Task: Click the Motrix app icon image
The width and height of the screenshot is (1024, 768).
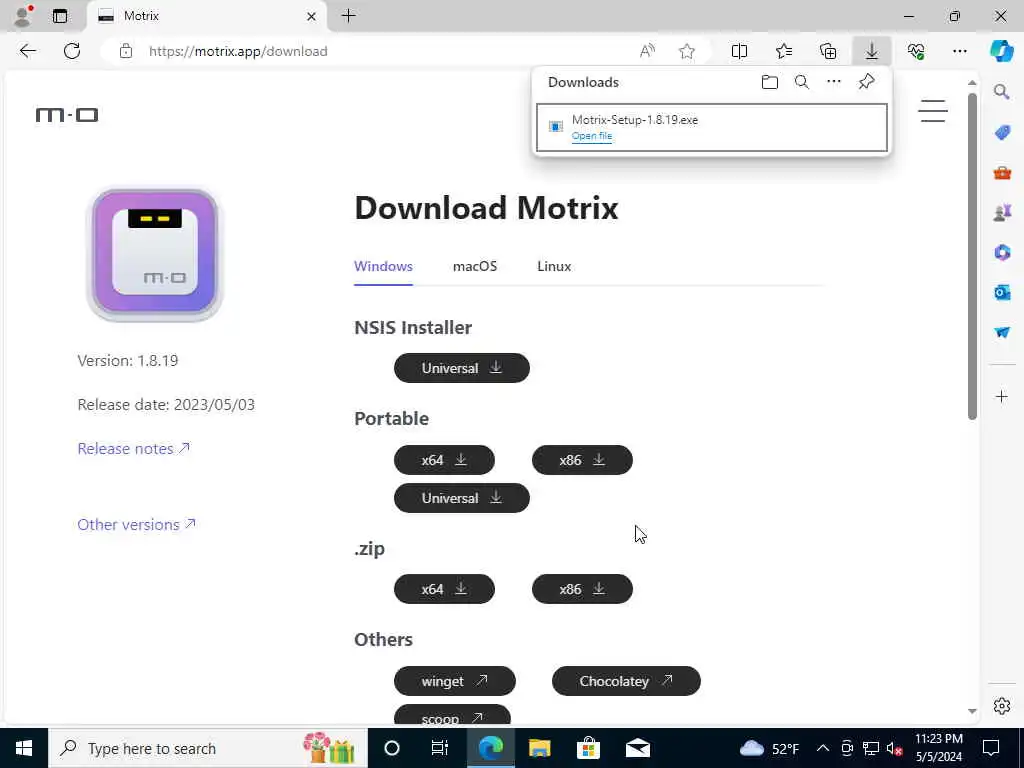Action: (155, 255)
